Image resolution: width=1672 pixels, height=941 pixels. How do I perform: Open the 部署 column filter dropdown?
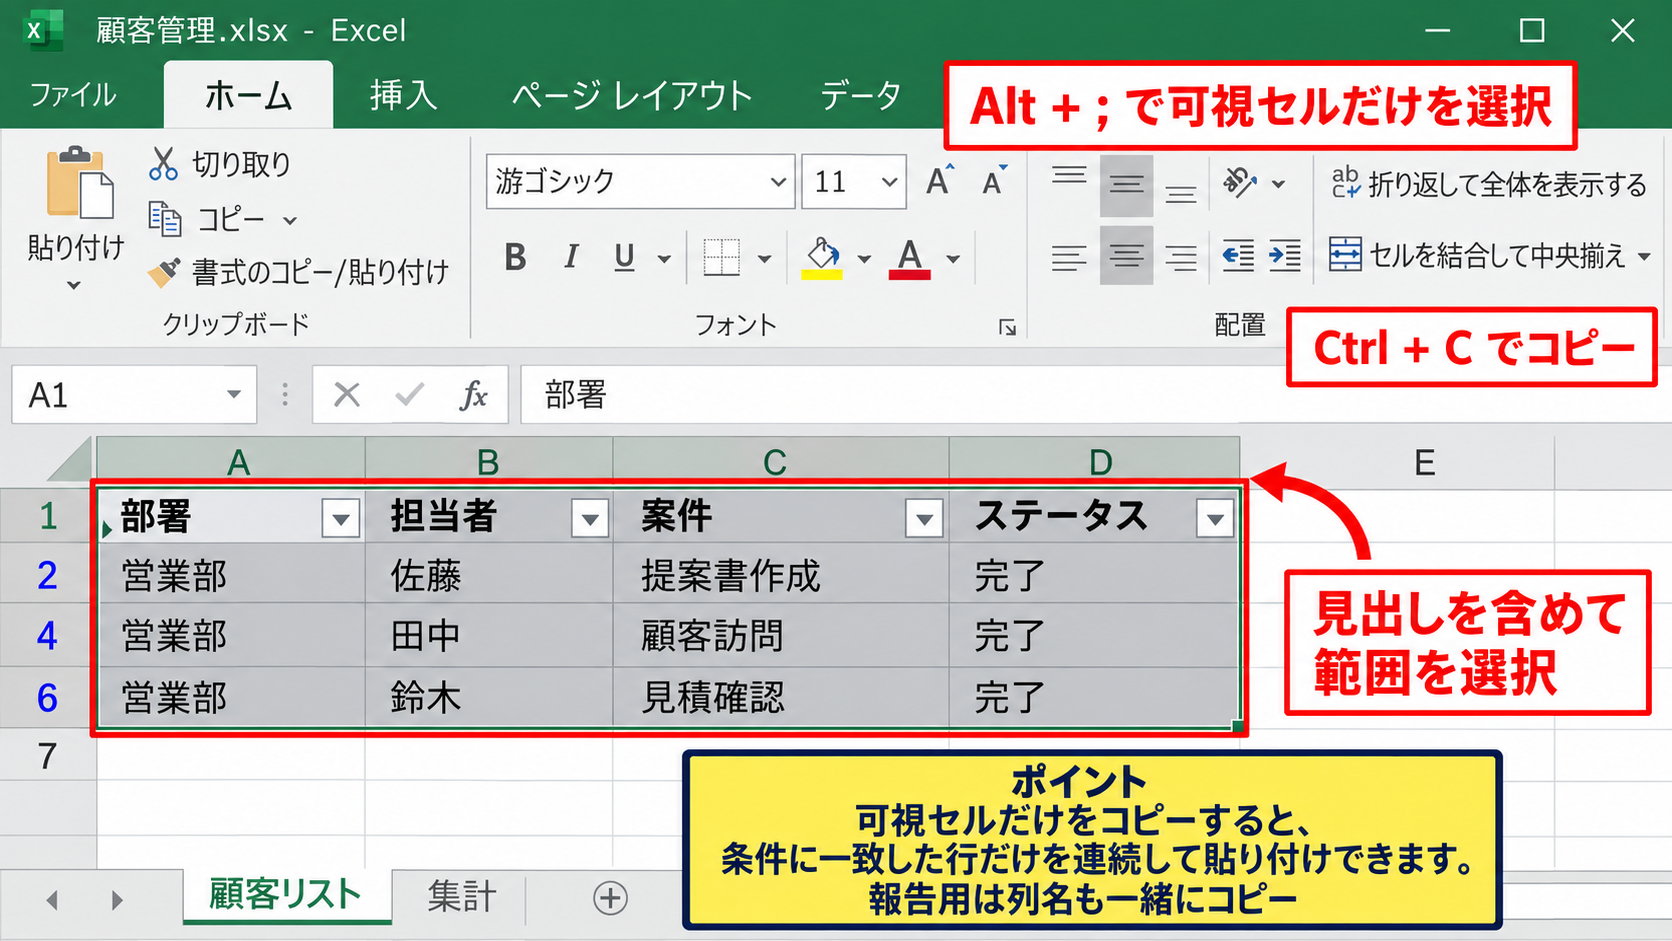pyautogui.click(x=341, y=518)
